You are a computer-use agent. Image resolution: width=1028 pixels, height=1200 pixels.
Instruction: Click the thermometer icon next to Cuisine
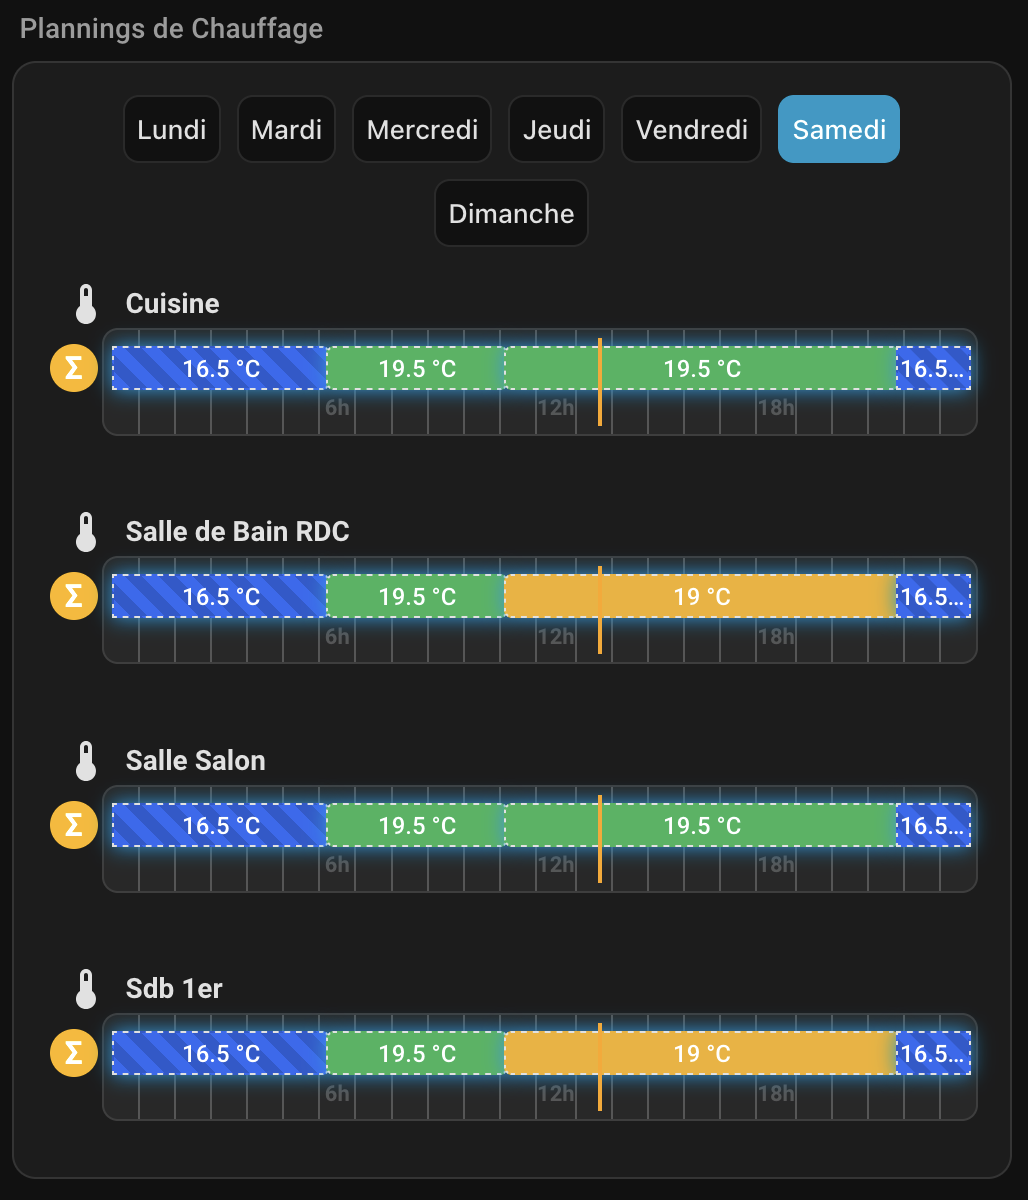tap(86, 304)
